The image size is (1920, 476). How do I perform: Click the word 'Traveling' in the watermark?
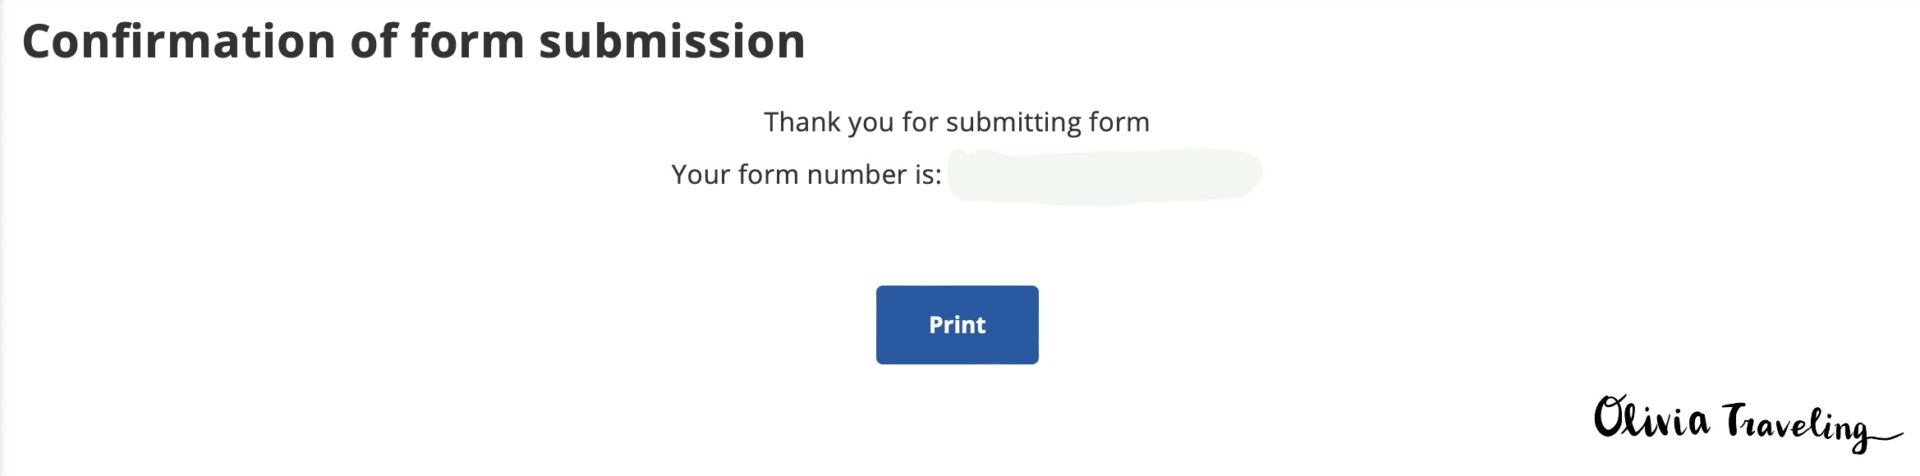1795,426
